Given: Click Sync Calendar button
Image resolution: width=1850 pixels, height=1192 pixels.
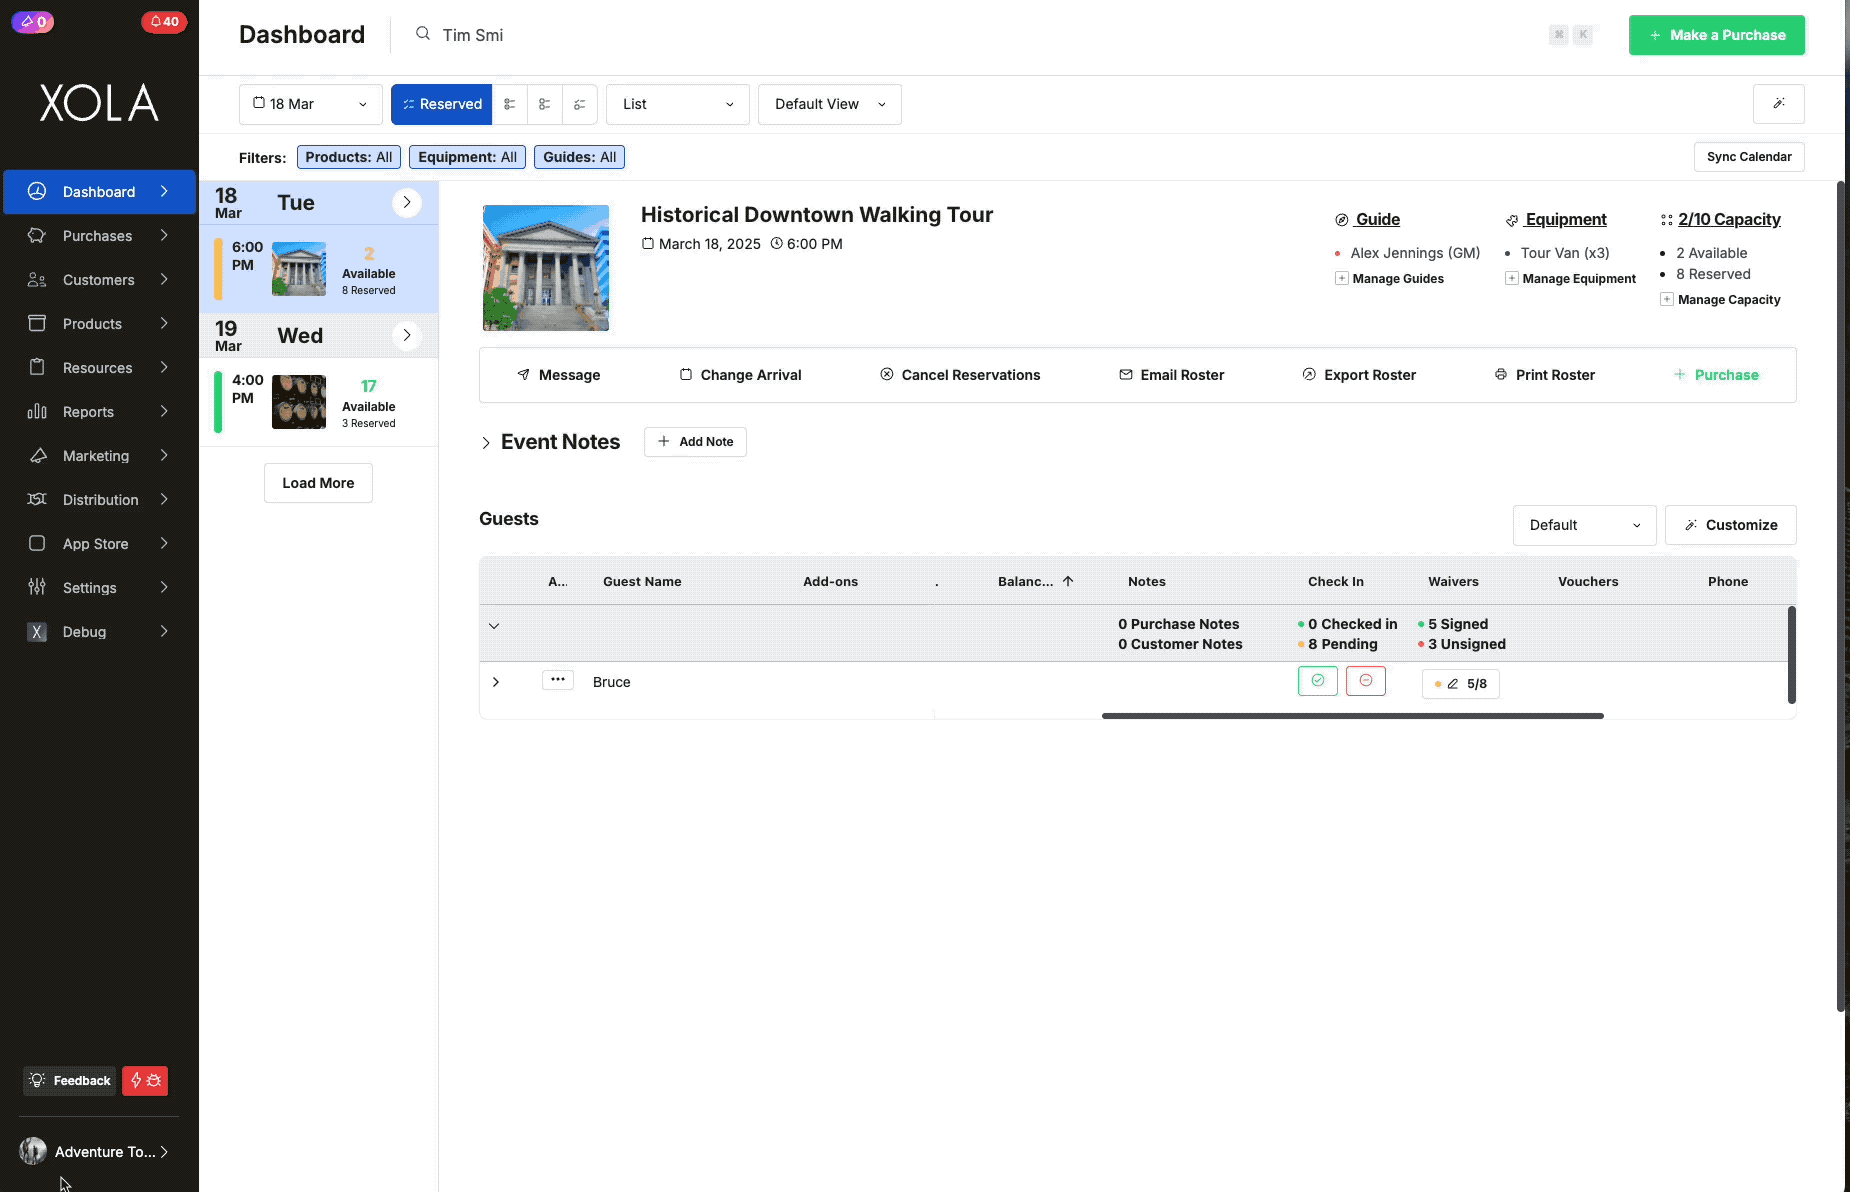Looking at the screenshot, I should pyautogui.click(x=1748, y=157).
